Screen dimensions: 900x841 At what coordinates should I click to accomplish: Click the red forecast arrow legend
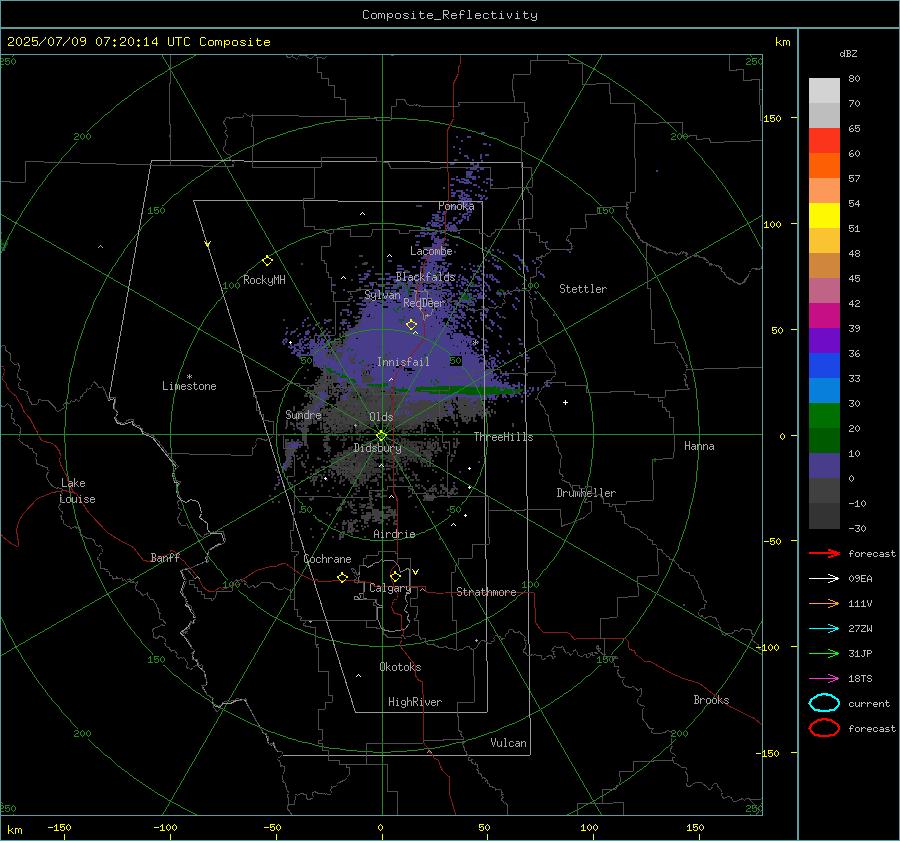pos(824,553)
